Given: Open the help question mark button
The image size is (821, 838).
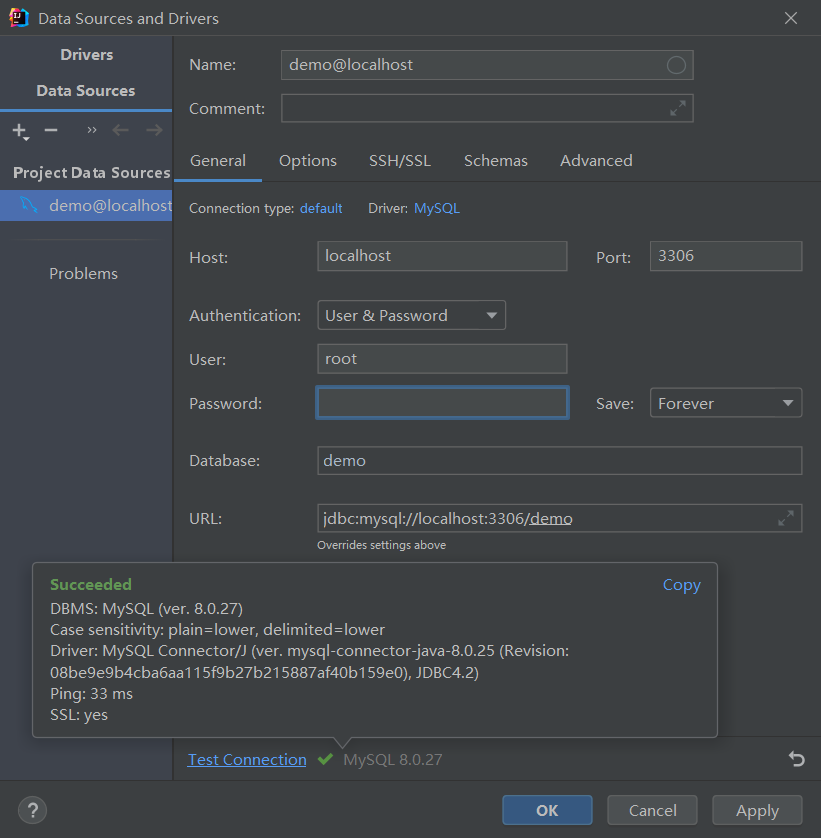Looking at the screenshot, I should [33, 810].
